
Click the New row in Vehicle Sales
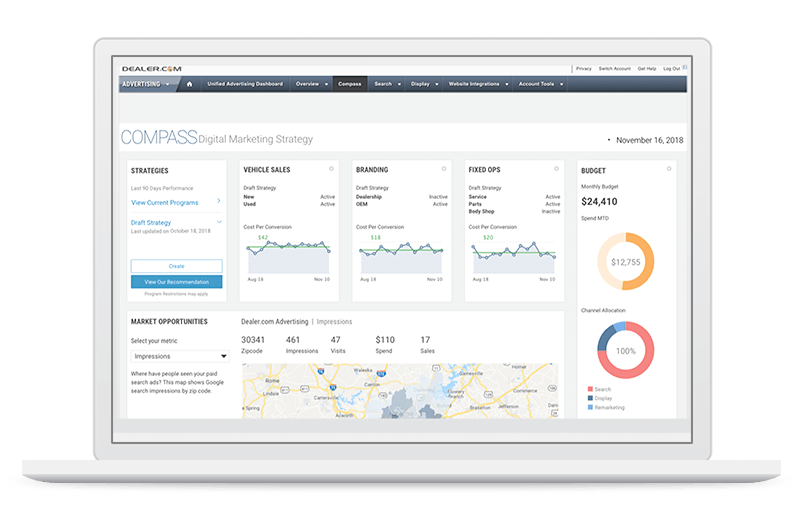(x=289, y=196)
